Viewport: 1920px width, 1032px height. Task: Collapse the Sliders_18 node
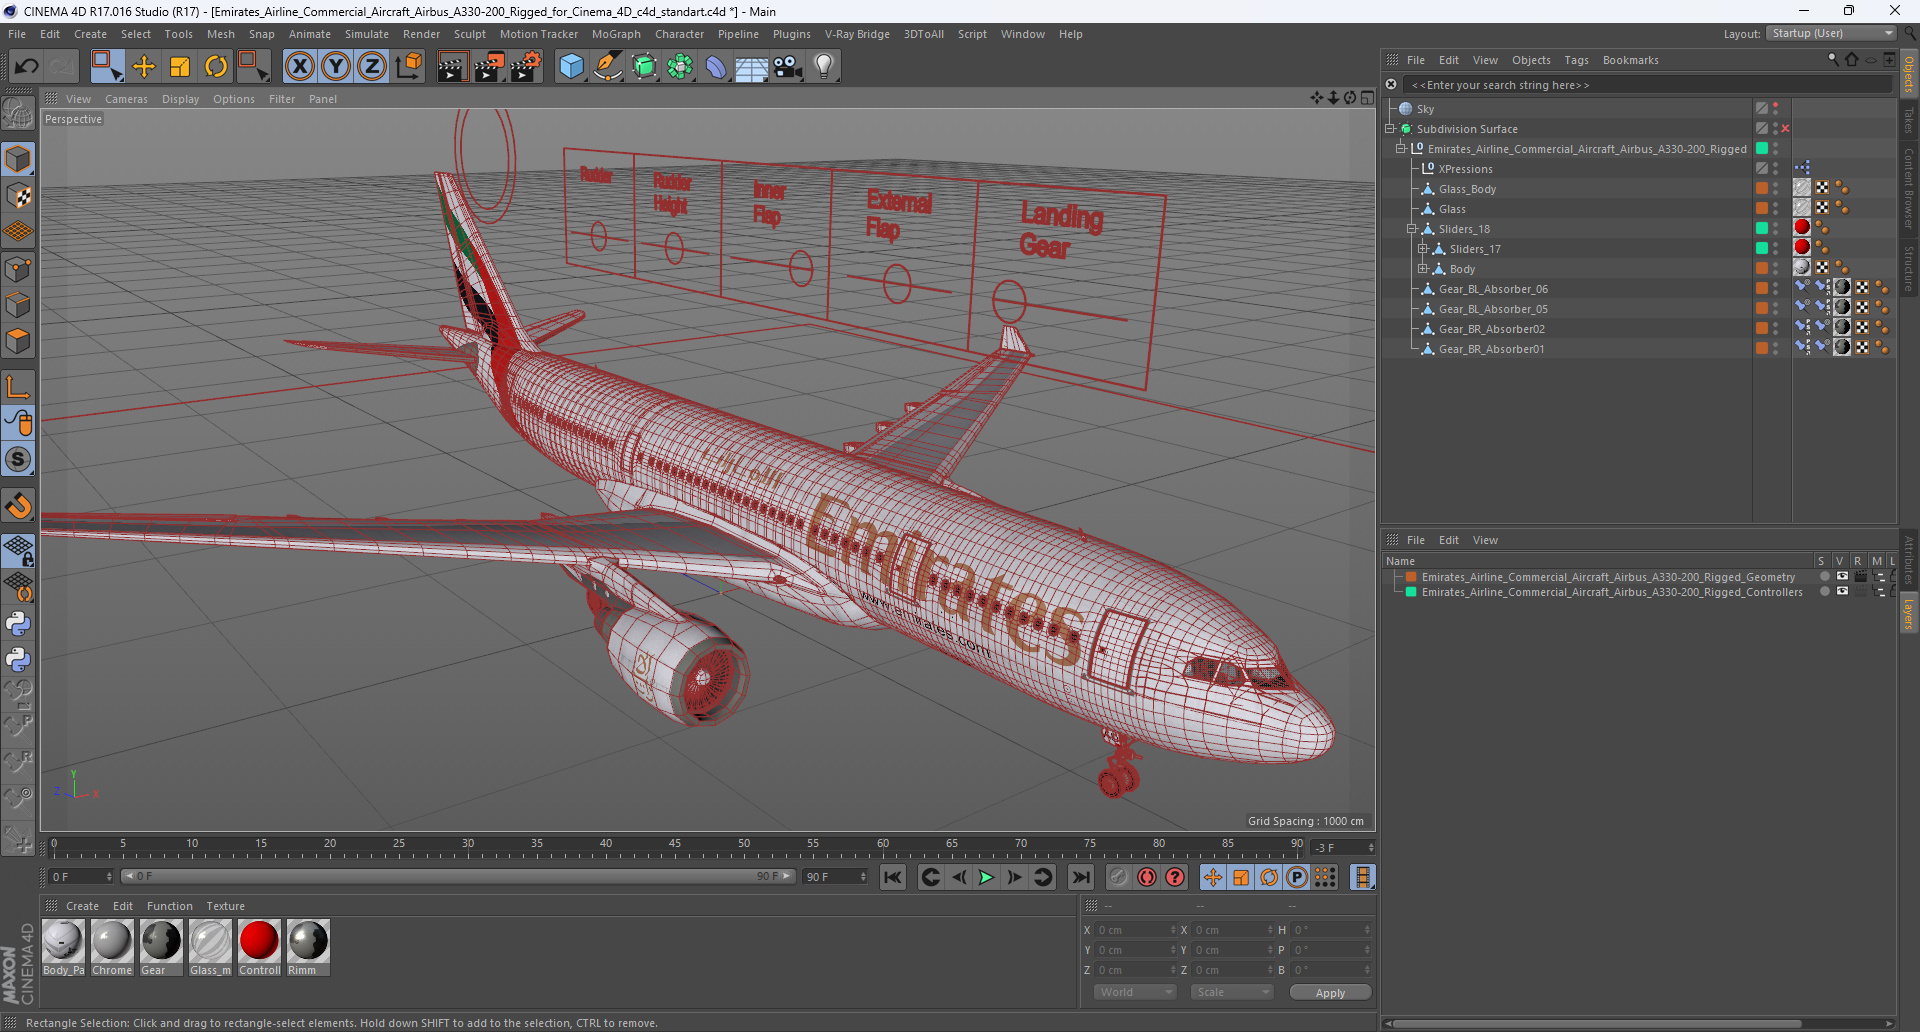point(1412,229)
